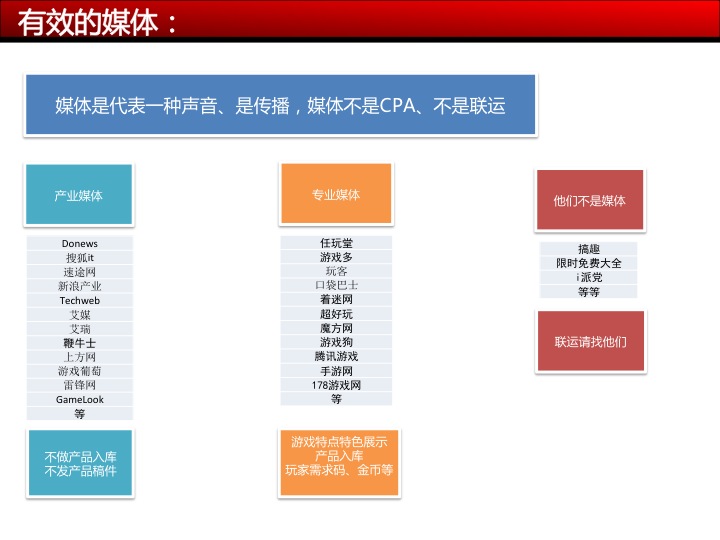Click the 产业媒体 teal box
The height and width of the screenshot is (540, 720).
(79, 195)
